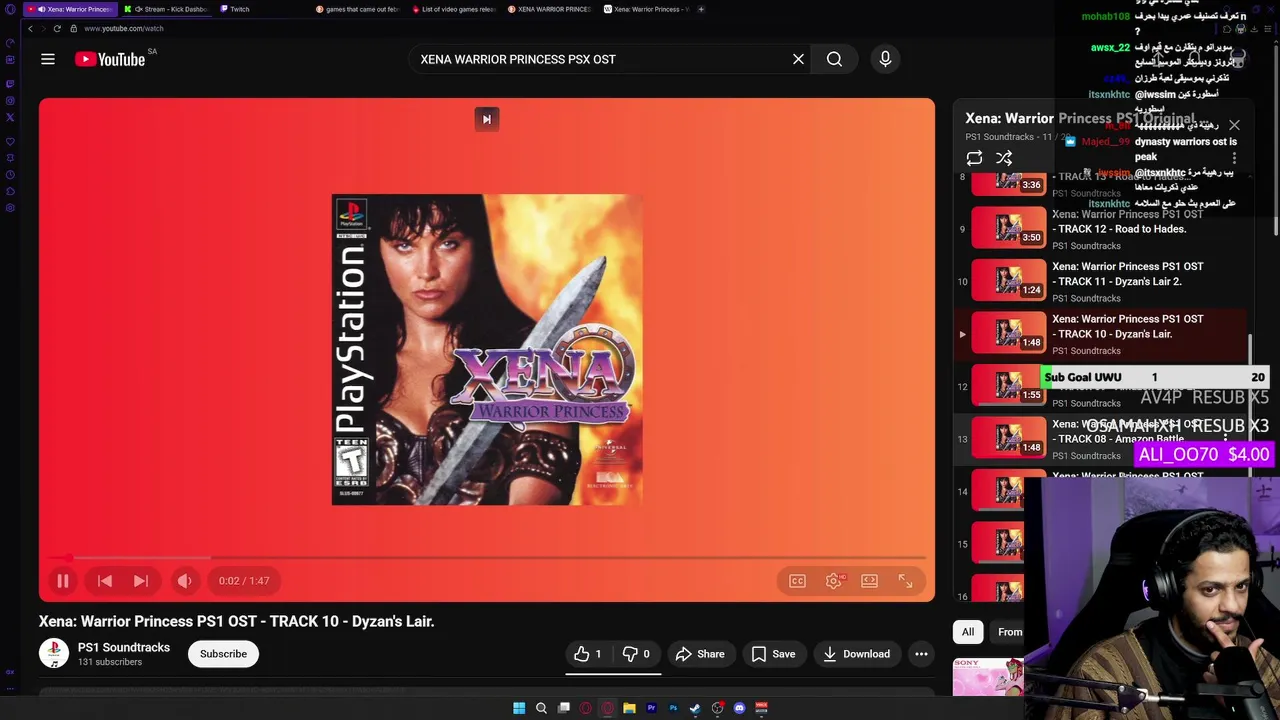This screenshot has height=720, width=1280.
Task: Launch Premiere Pro from the taskbar
Action: click(x=651, y=708)
